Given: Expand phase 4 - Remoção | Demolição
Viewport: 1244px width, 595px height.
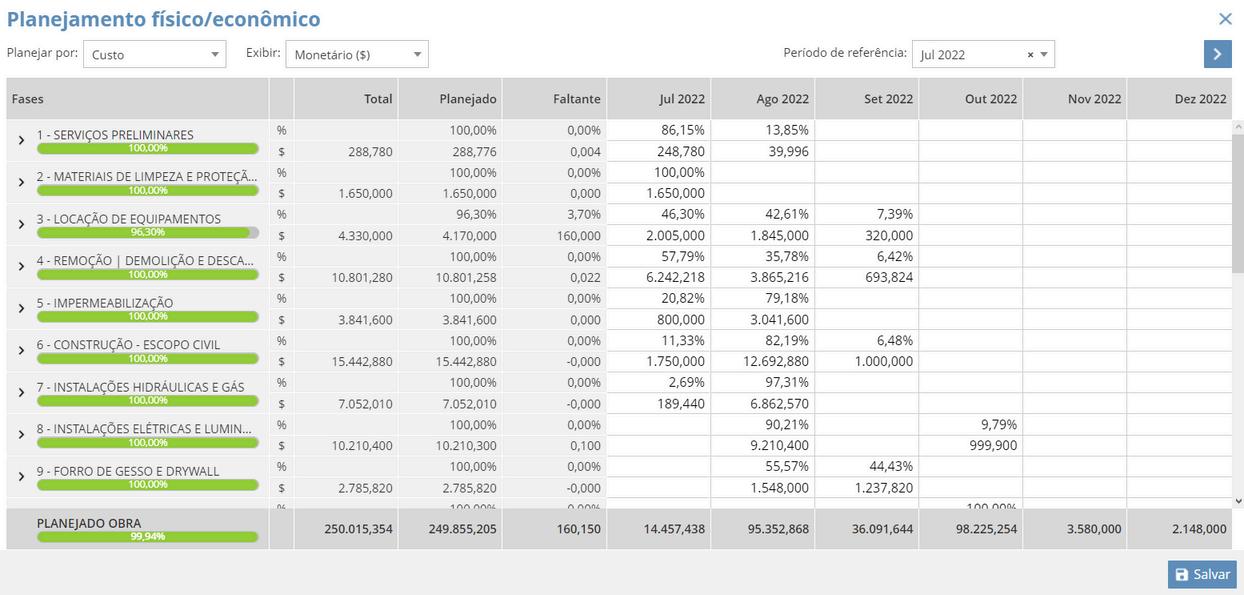Looking at the screenshot, I should [x=21, y=267].
